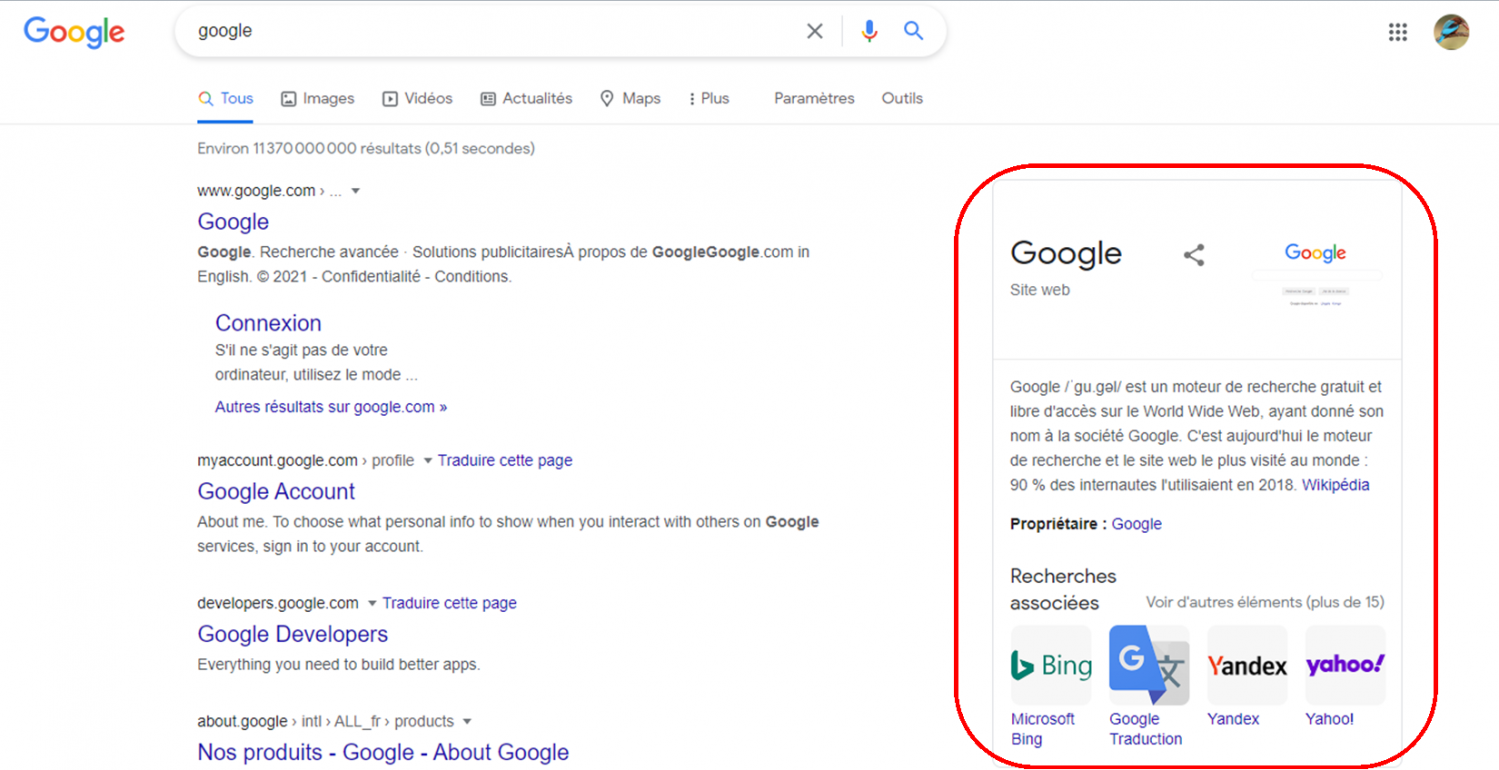Focus the search field containing google
The height and width of the screenshot is (770, 1499).
click(x=495, y=31)
